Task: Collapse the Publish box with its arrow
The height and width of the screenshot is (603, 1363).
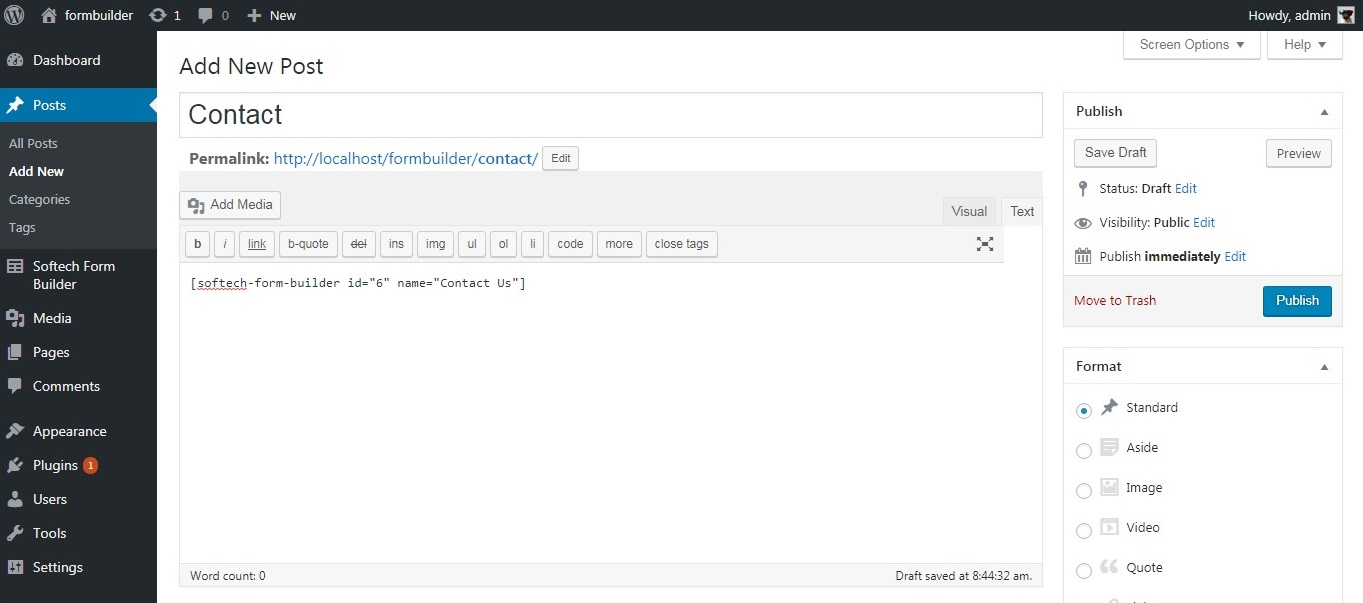Action: tap(1324, 112)
